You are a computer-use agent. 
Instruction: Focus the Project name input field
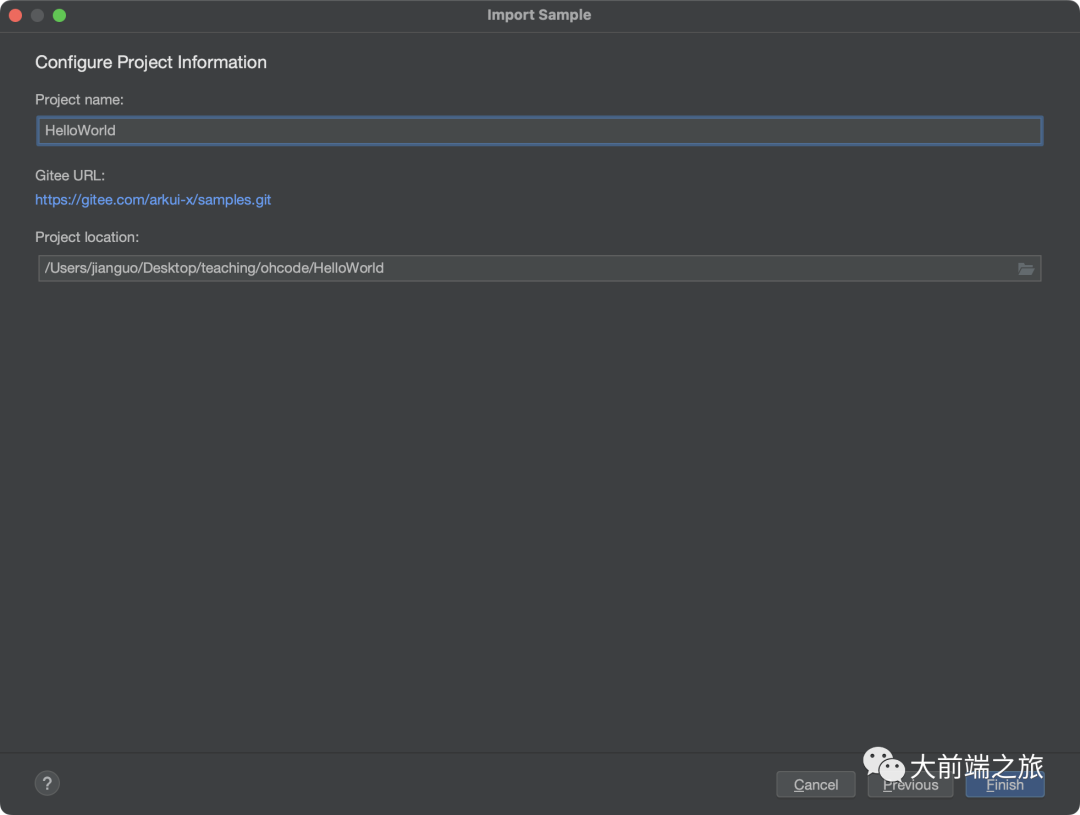pyautogui.click(x=540, y=131)
